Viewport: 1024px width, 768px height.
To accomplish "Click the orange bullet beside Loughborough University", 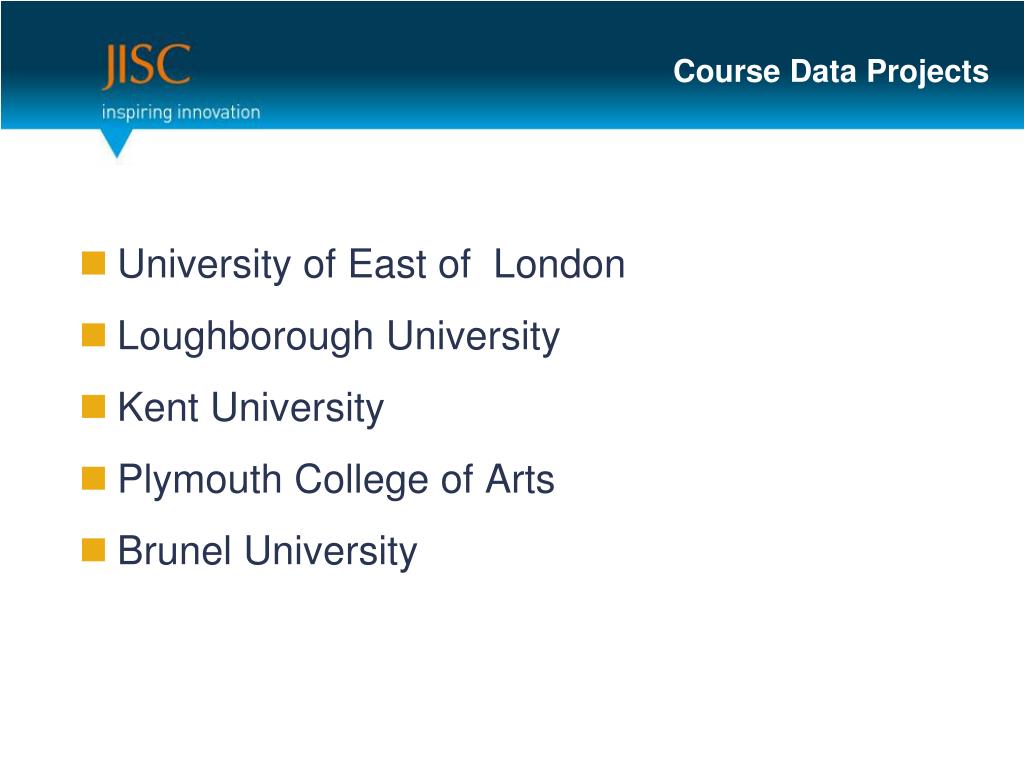I will pyautogui.click(x=94, y=336).
